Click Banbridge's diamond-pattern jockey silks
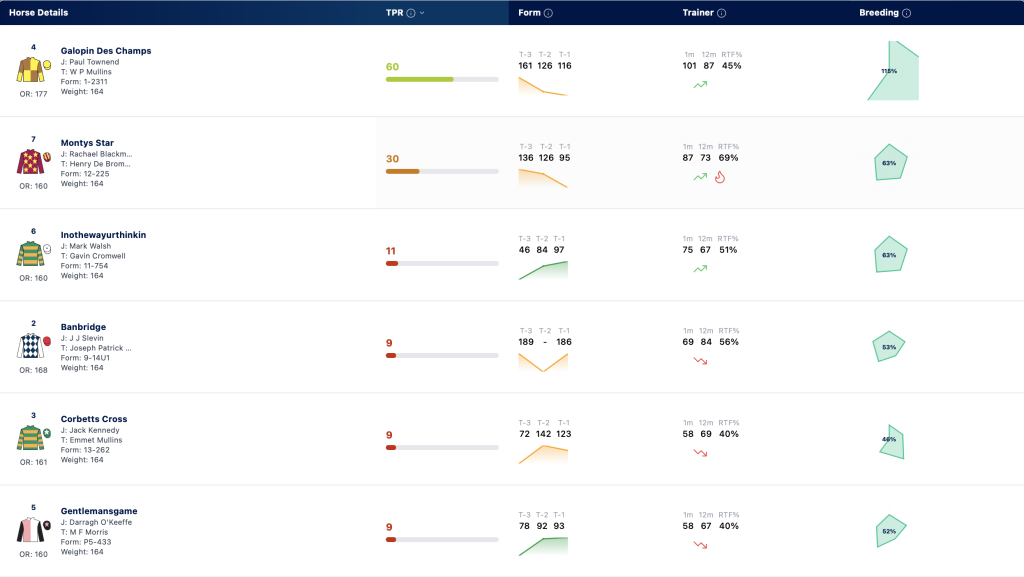The width and height of the screenshot is (1024, 577). coord(31,345)
